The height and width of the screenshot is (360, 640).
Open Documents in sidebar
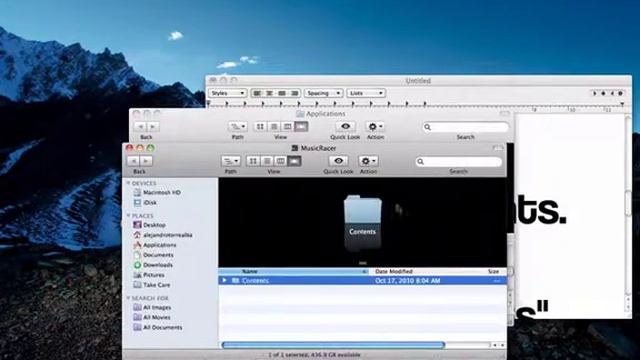pos(153,255)
